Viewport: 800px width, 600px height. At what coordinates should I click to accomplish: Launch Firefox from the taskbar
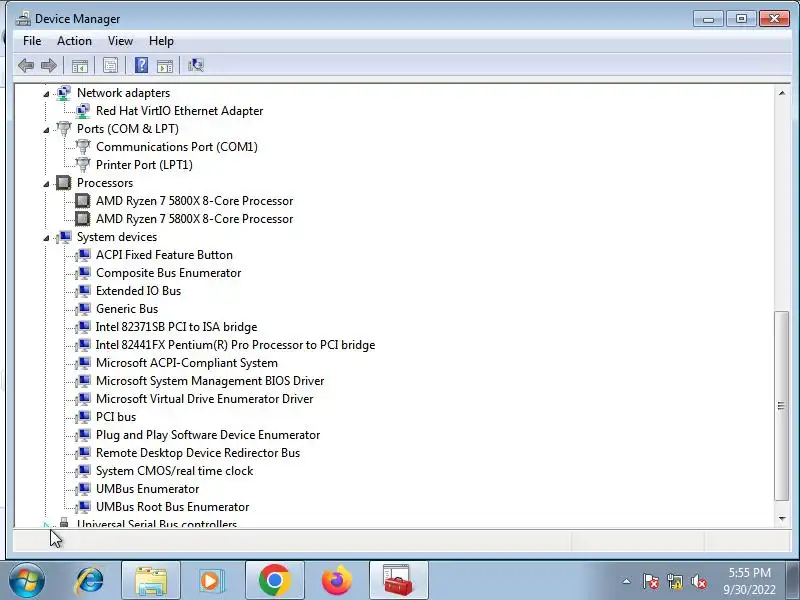(x=337, y=581)
